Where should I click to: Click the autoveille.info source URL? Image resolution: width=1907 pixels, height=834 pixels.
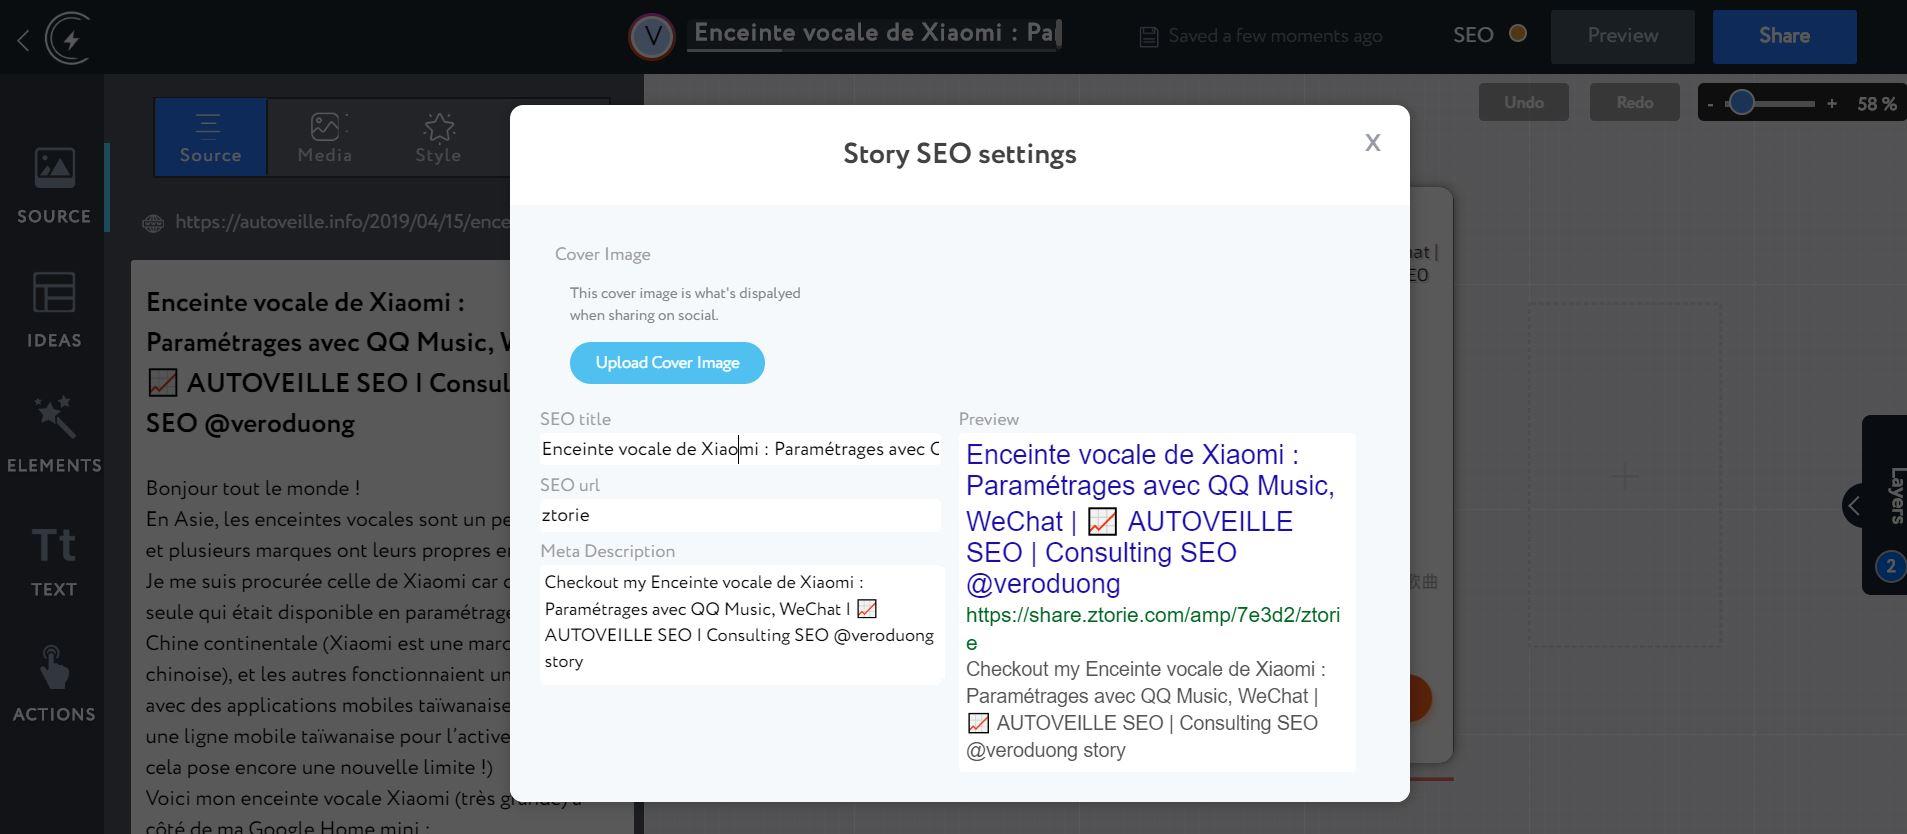point(342,222)
